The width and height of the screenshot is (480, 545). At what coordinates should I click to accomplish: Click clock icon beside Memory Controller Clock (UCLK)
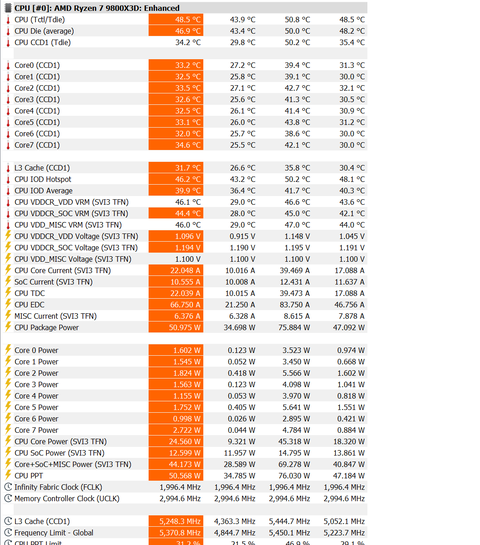click(x=8, y=498)
